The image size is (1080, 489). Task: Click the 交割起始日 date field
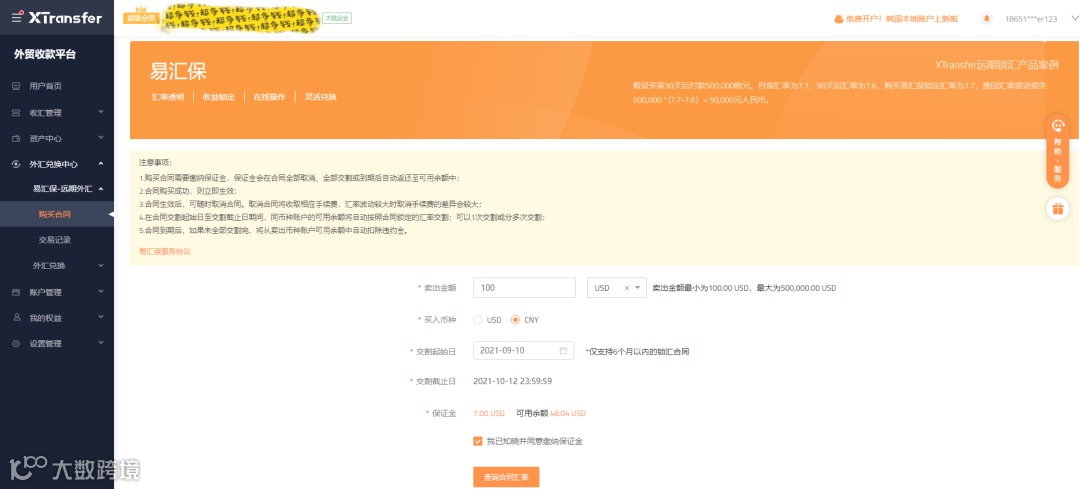click(524, 351)
